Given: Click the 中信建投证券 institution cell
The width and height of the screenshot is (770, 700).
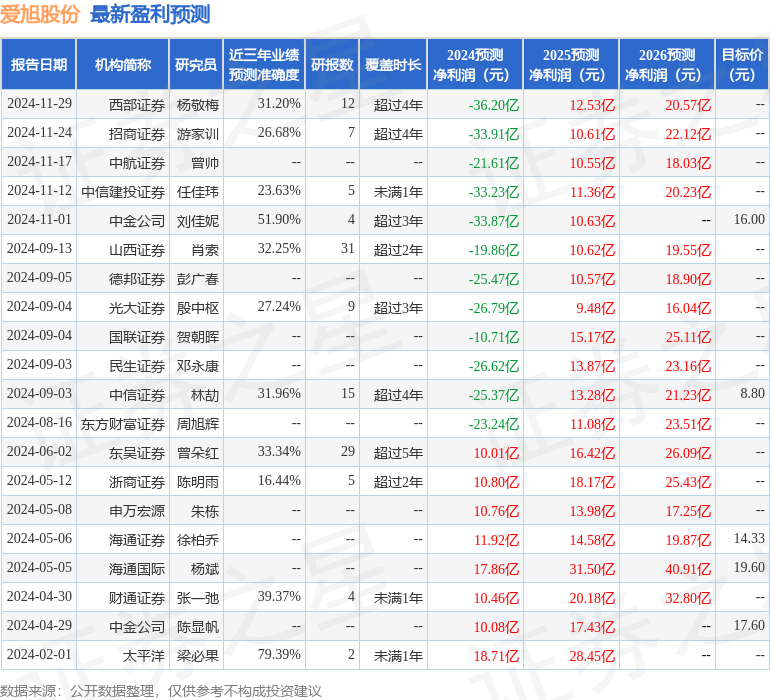Looking at the screenshot, I should tap(123, 192).
